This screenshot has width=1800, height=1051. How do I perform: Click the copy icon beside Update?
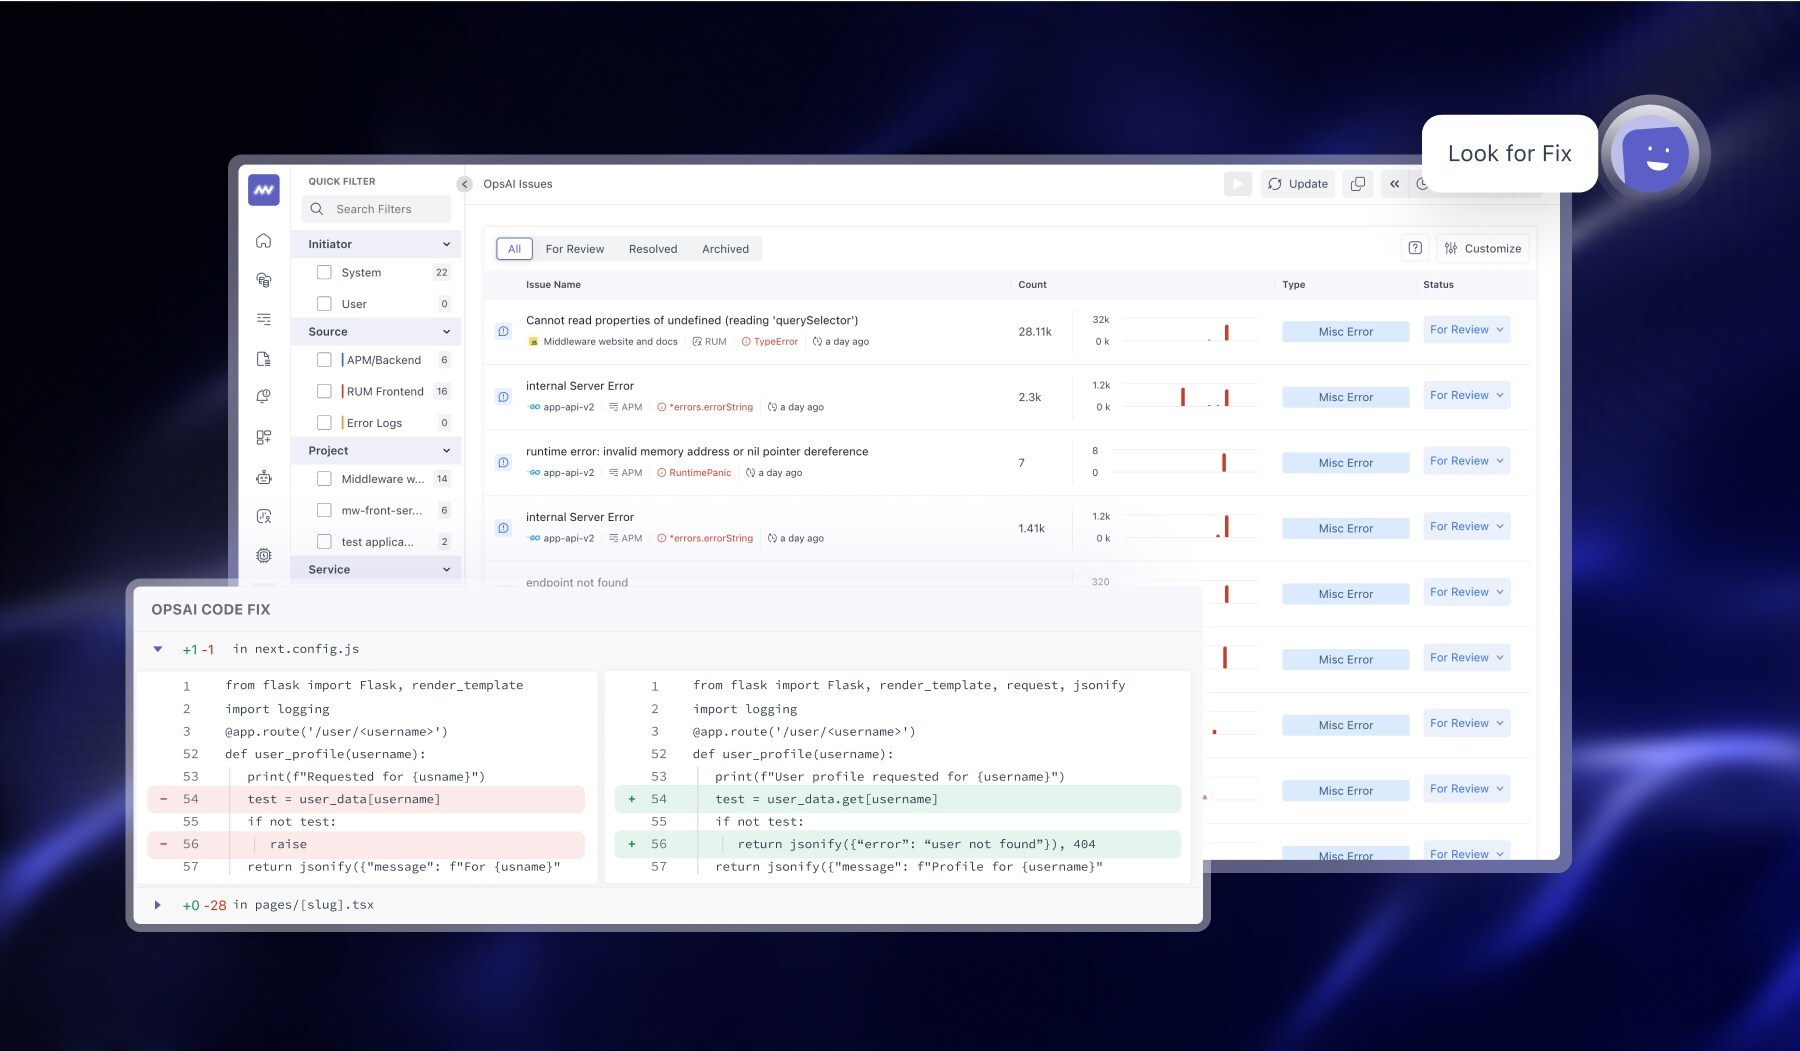(1357, 184)
